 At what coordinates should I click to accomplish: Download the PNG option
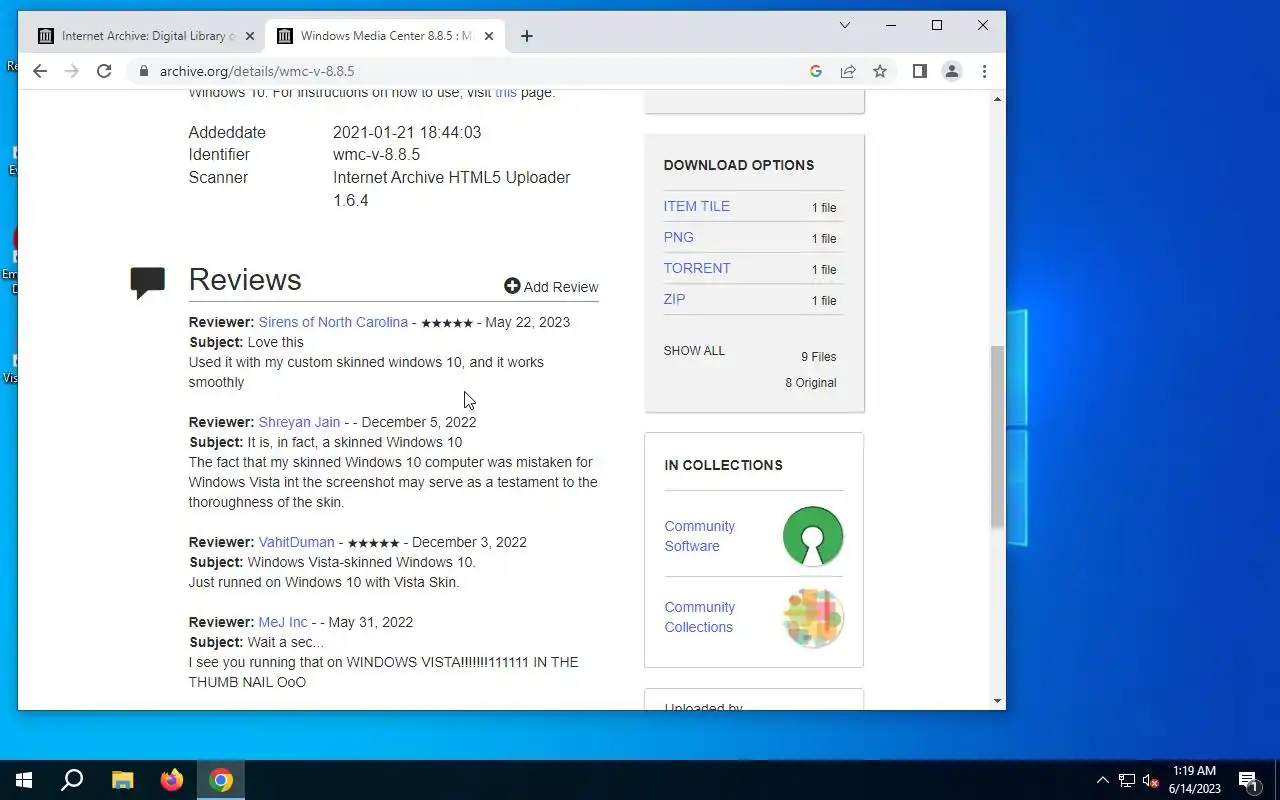point(678,237)
